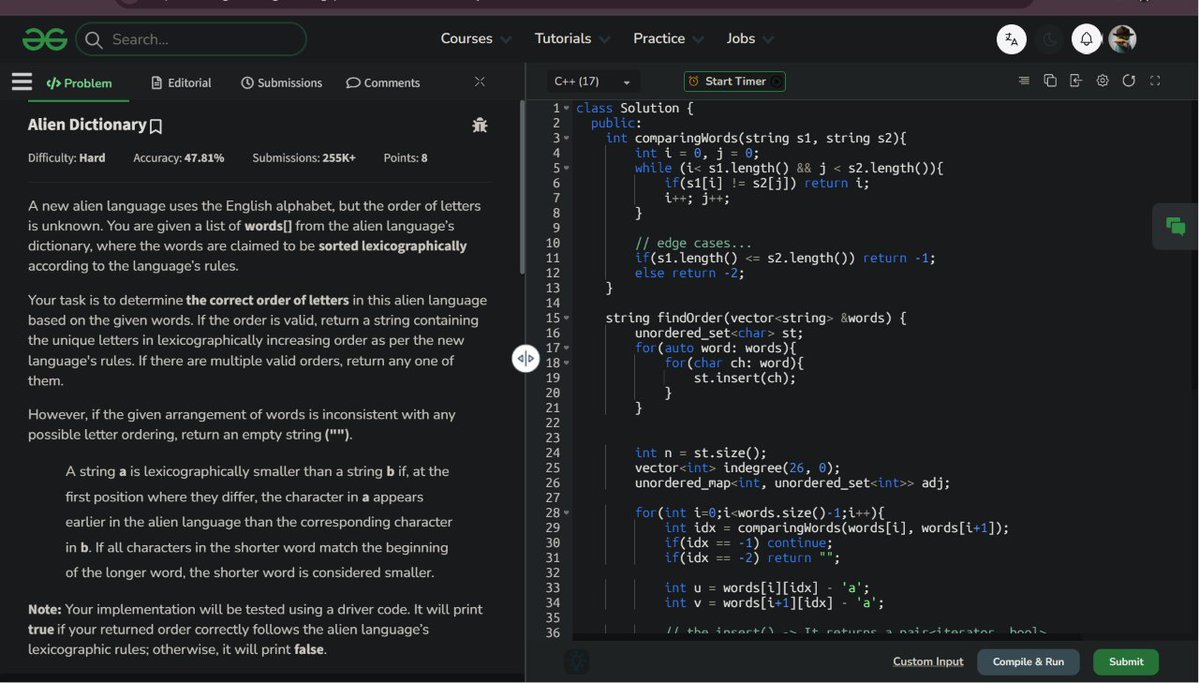Collapse code fold at line 1
This screenshot has height=683, width=1199.
[x=567, y=109]
